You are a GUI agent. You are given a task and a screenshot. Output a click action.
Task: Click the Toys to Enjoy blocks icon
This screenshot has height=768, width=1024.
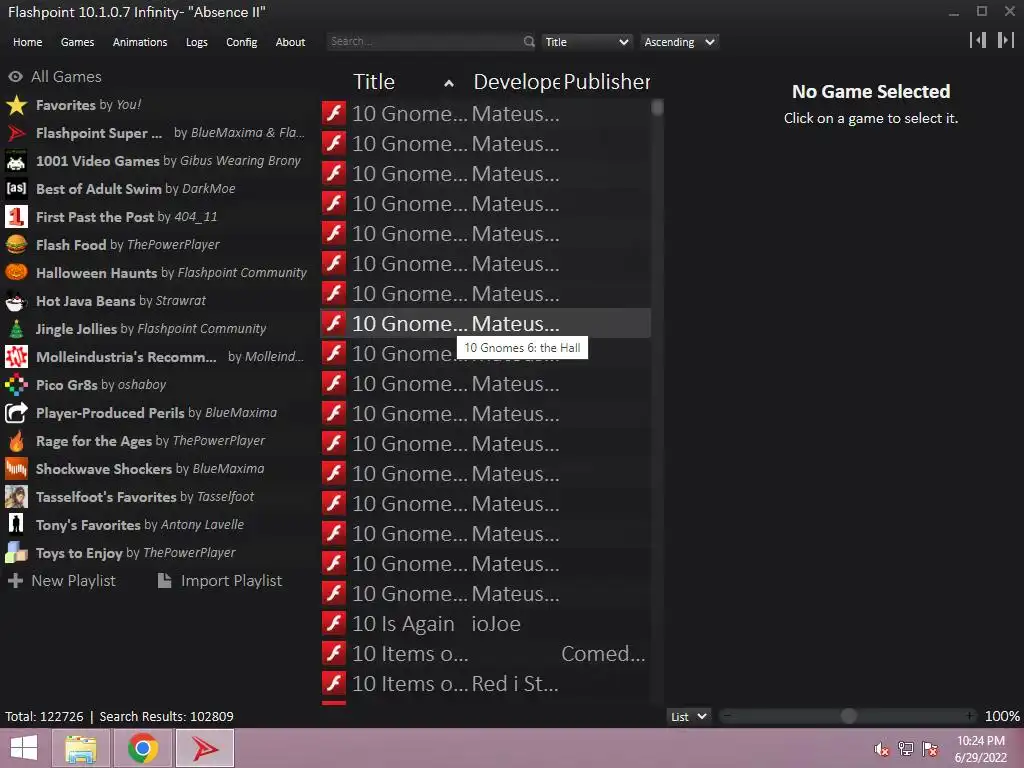16,552
